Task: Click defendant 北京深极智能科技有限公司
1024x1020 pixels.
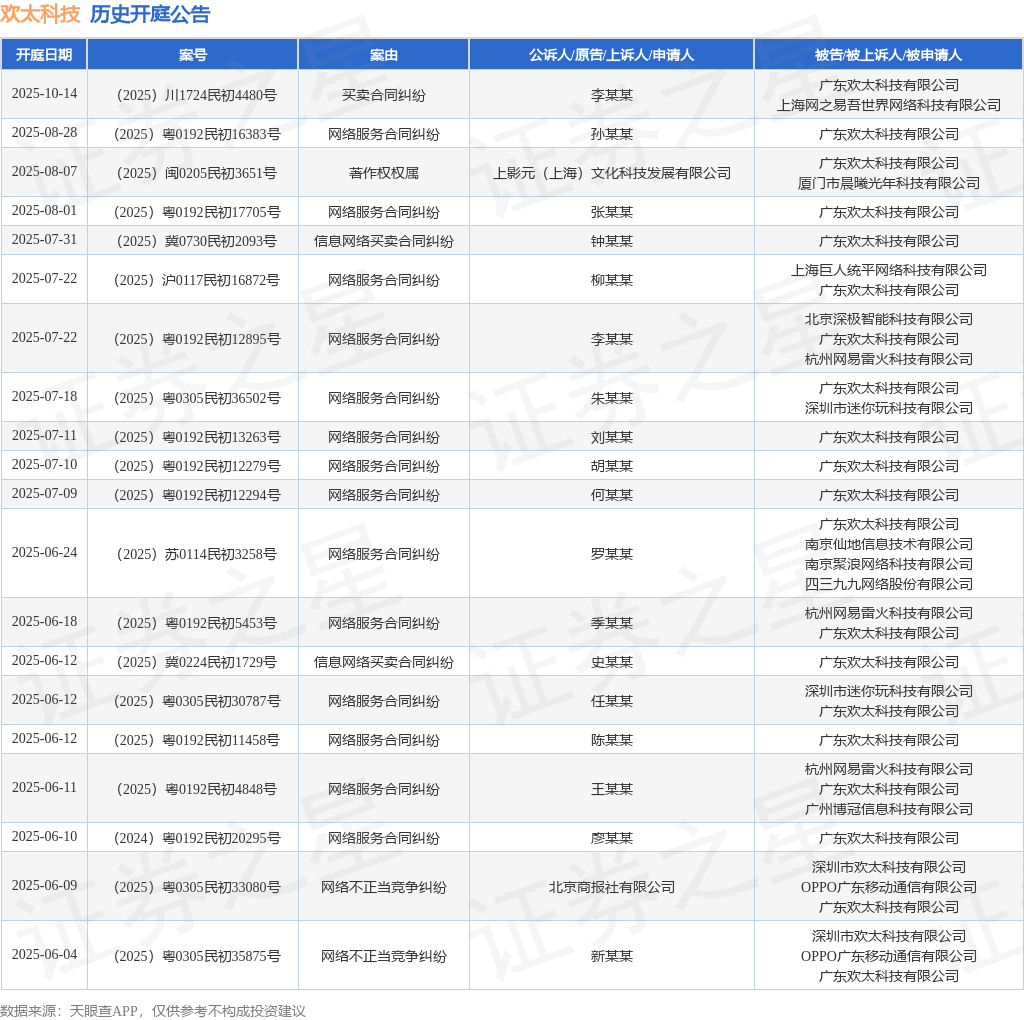Action: point(888,319)
